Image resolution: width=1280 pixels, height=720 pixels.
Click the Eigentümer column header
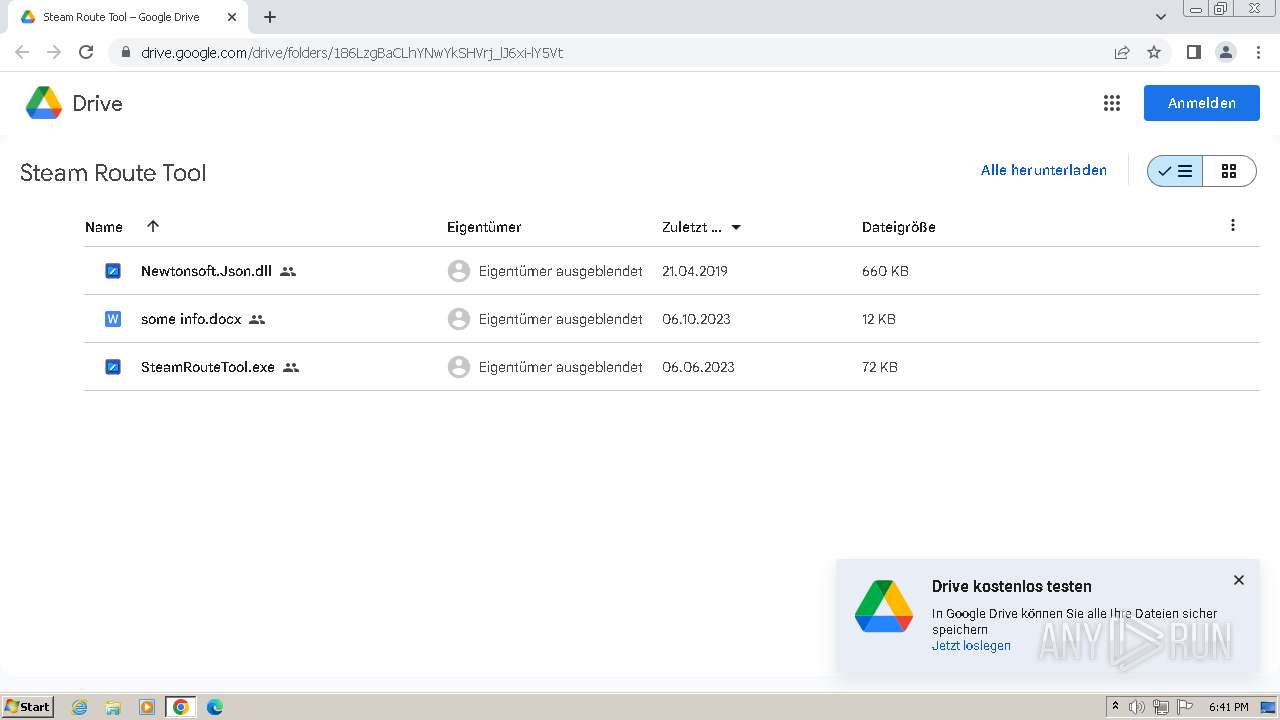pyautogui.click(x=484, y=227)
